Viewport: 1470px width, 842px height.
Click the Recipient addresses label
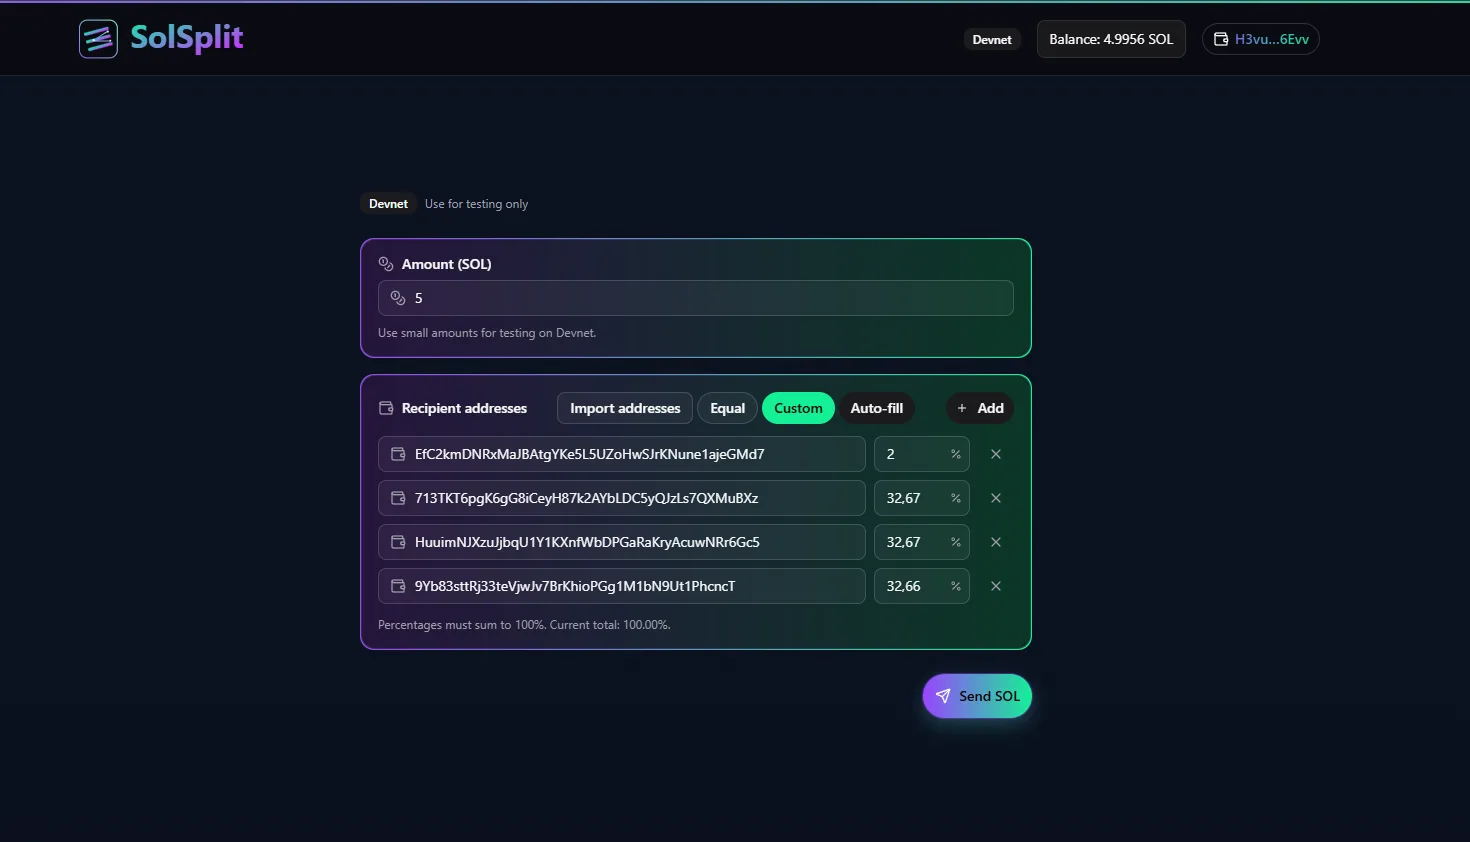(x=464, y=408)
